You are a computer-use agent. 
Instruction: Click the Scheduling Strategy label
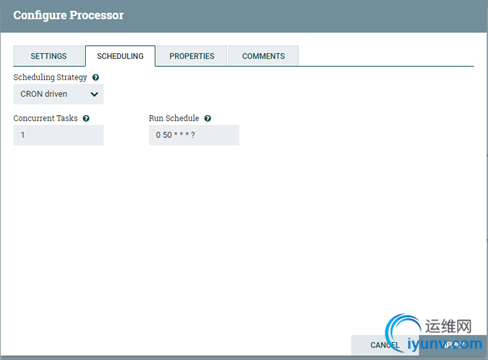point(50,77)
